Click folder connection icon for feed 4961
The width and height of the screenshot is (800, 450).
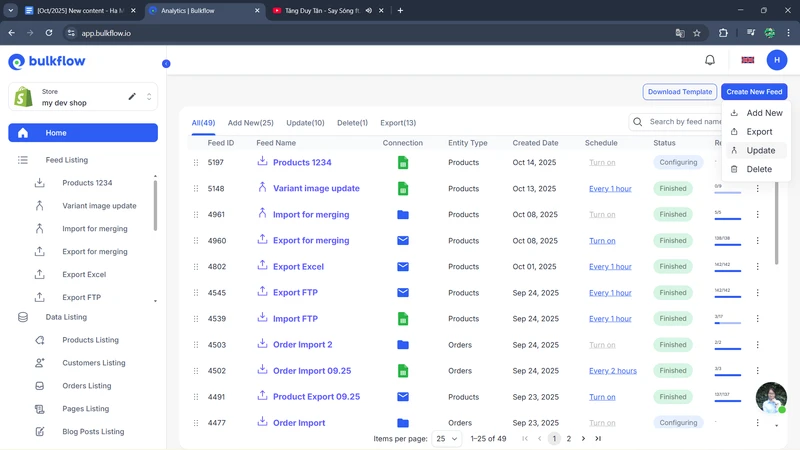(x=403, y=214)
